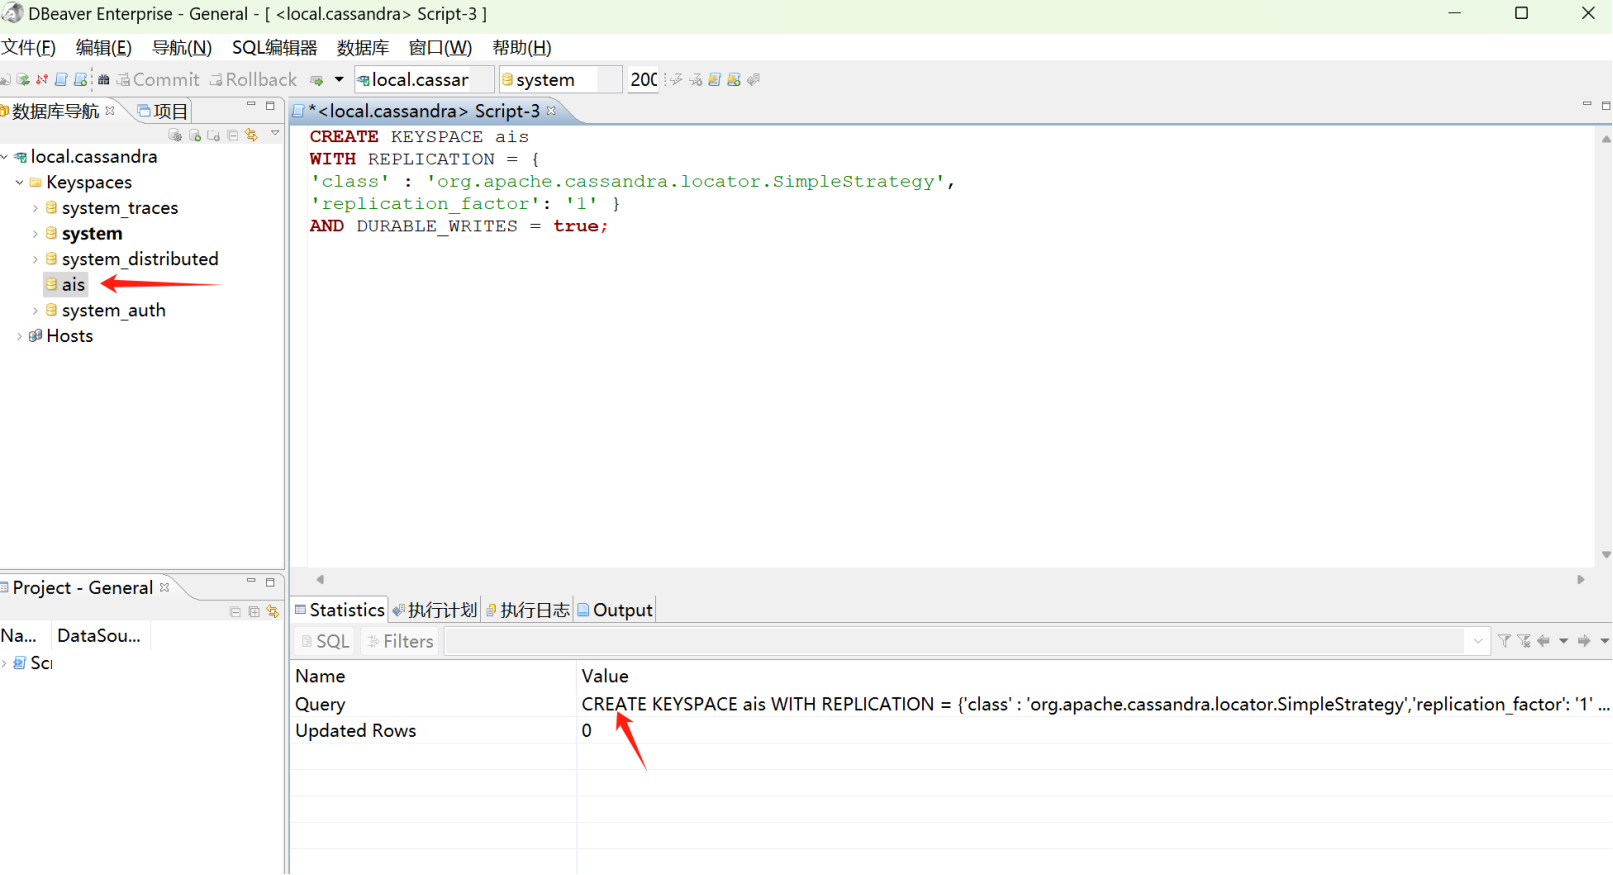The image size is (1613, 875).
Task: Select the ais keyspace
Action: (66, 285)
